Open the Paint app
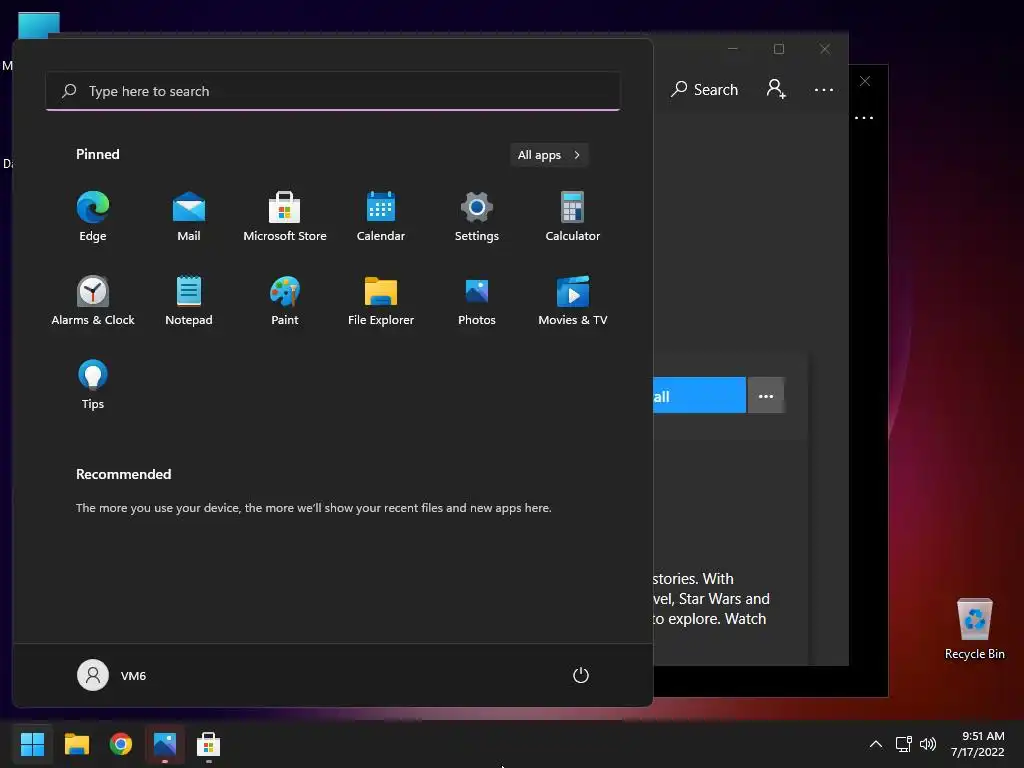The height and width of the screenshot is (768, 1024). point(285,301)
